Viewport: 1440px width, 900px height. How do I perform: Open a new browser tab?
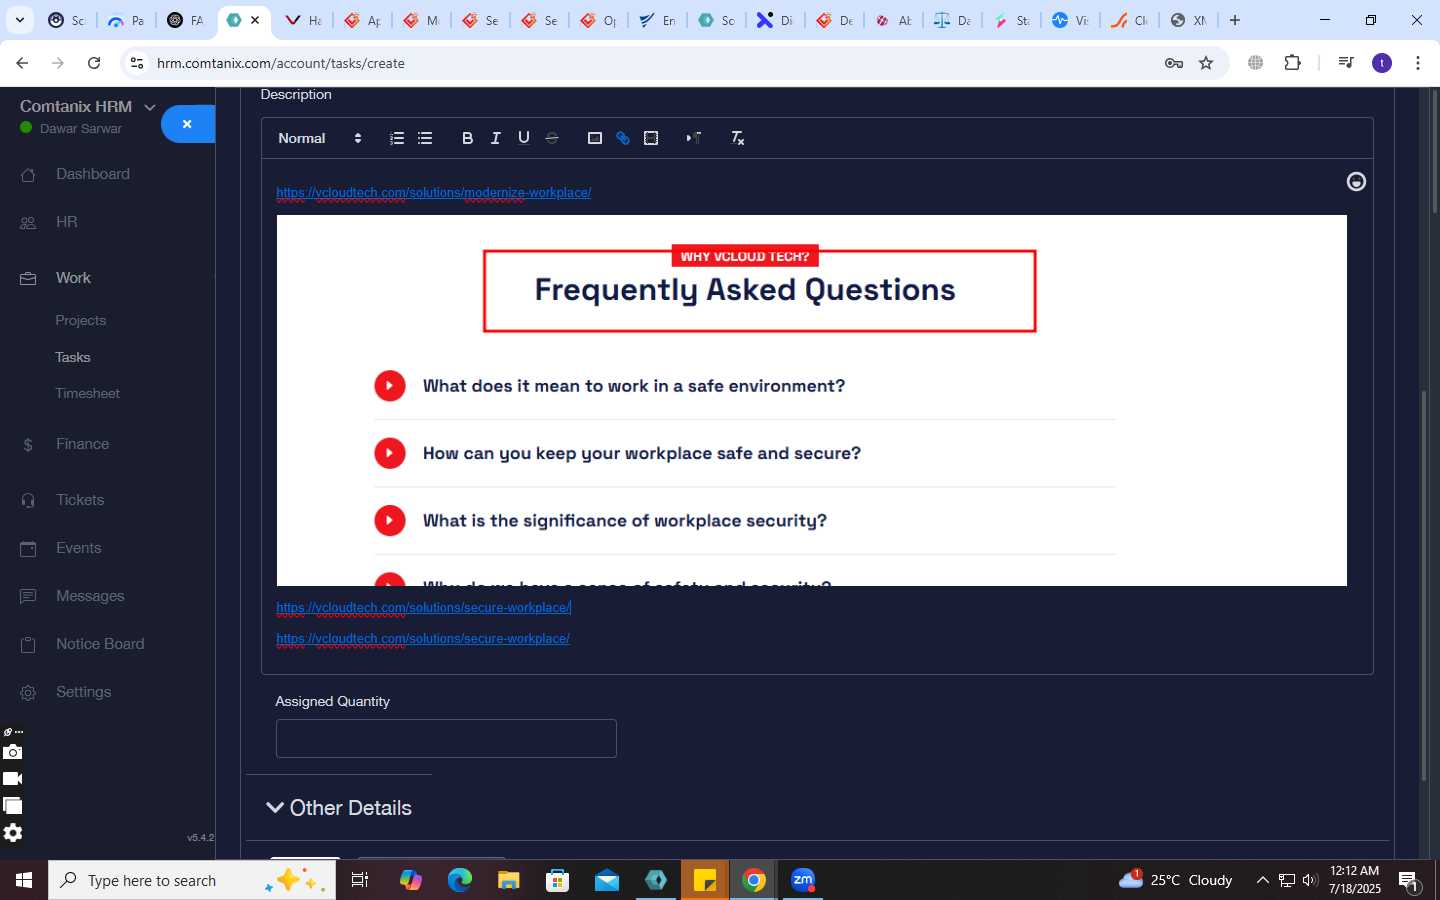1235,20
